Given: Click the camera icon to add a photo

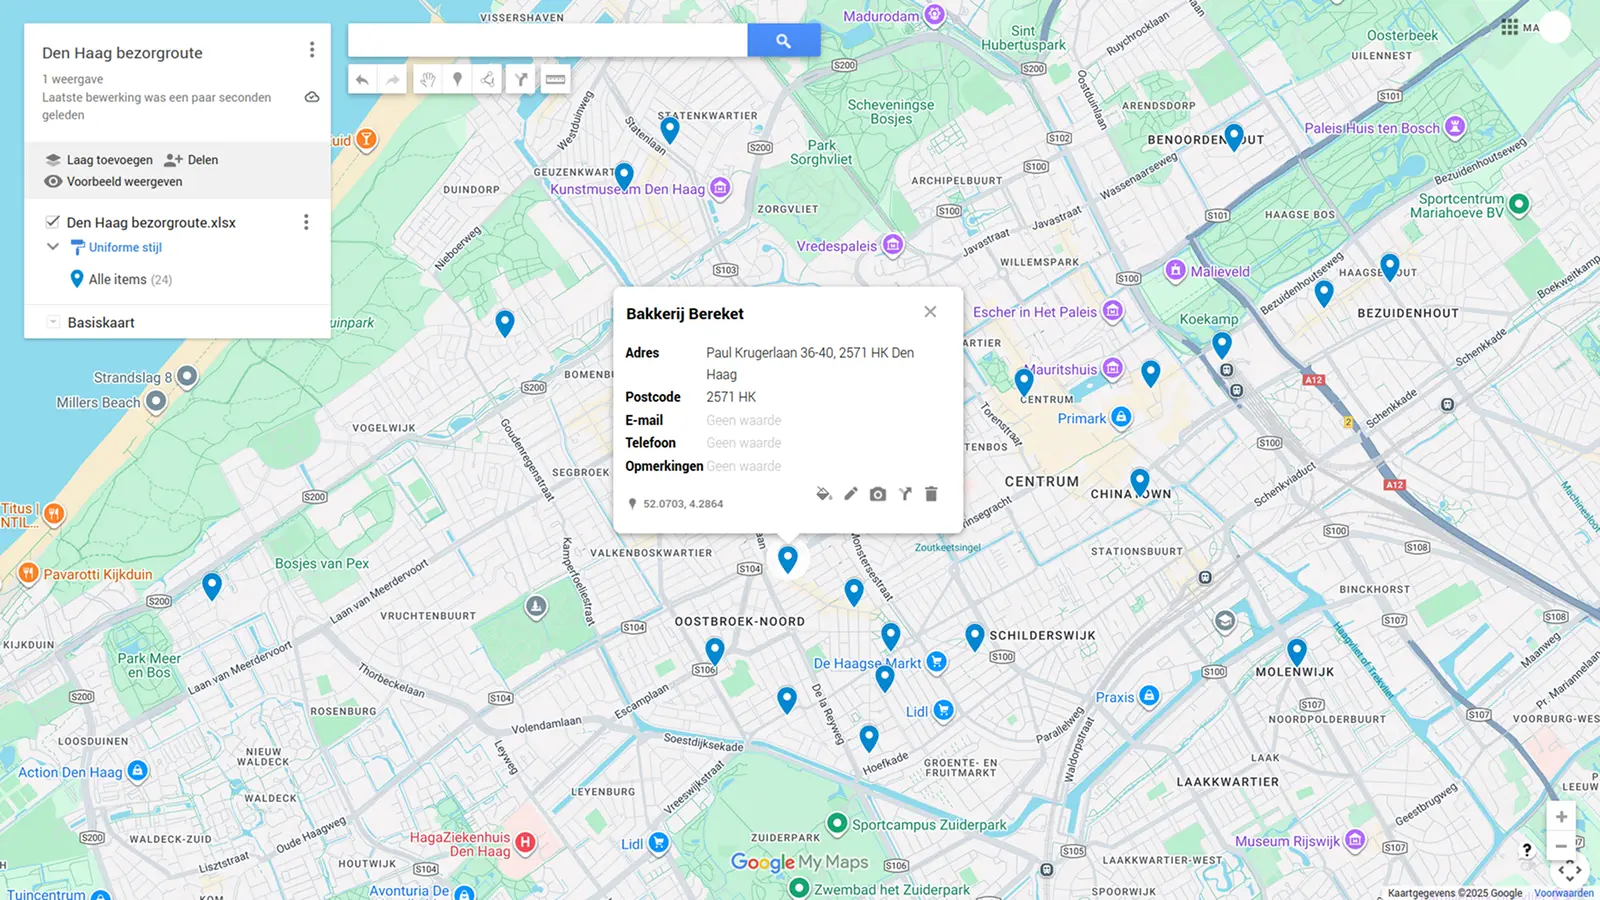Looking at the screenshot, I should pos(877,493).
